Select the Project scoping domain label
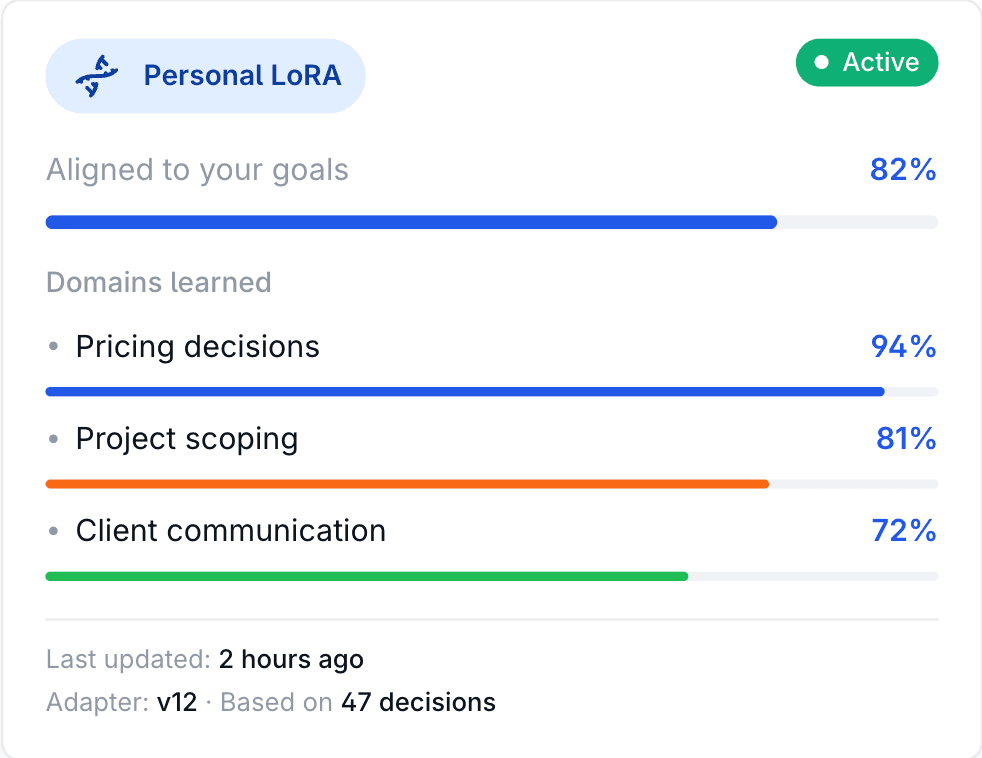The height and width of the screenshot is (758, 982). coord(187,439)
